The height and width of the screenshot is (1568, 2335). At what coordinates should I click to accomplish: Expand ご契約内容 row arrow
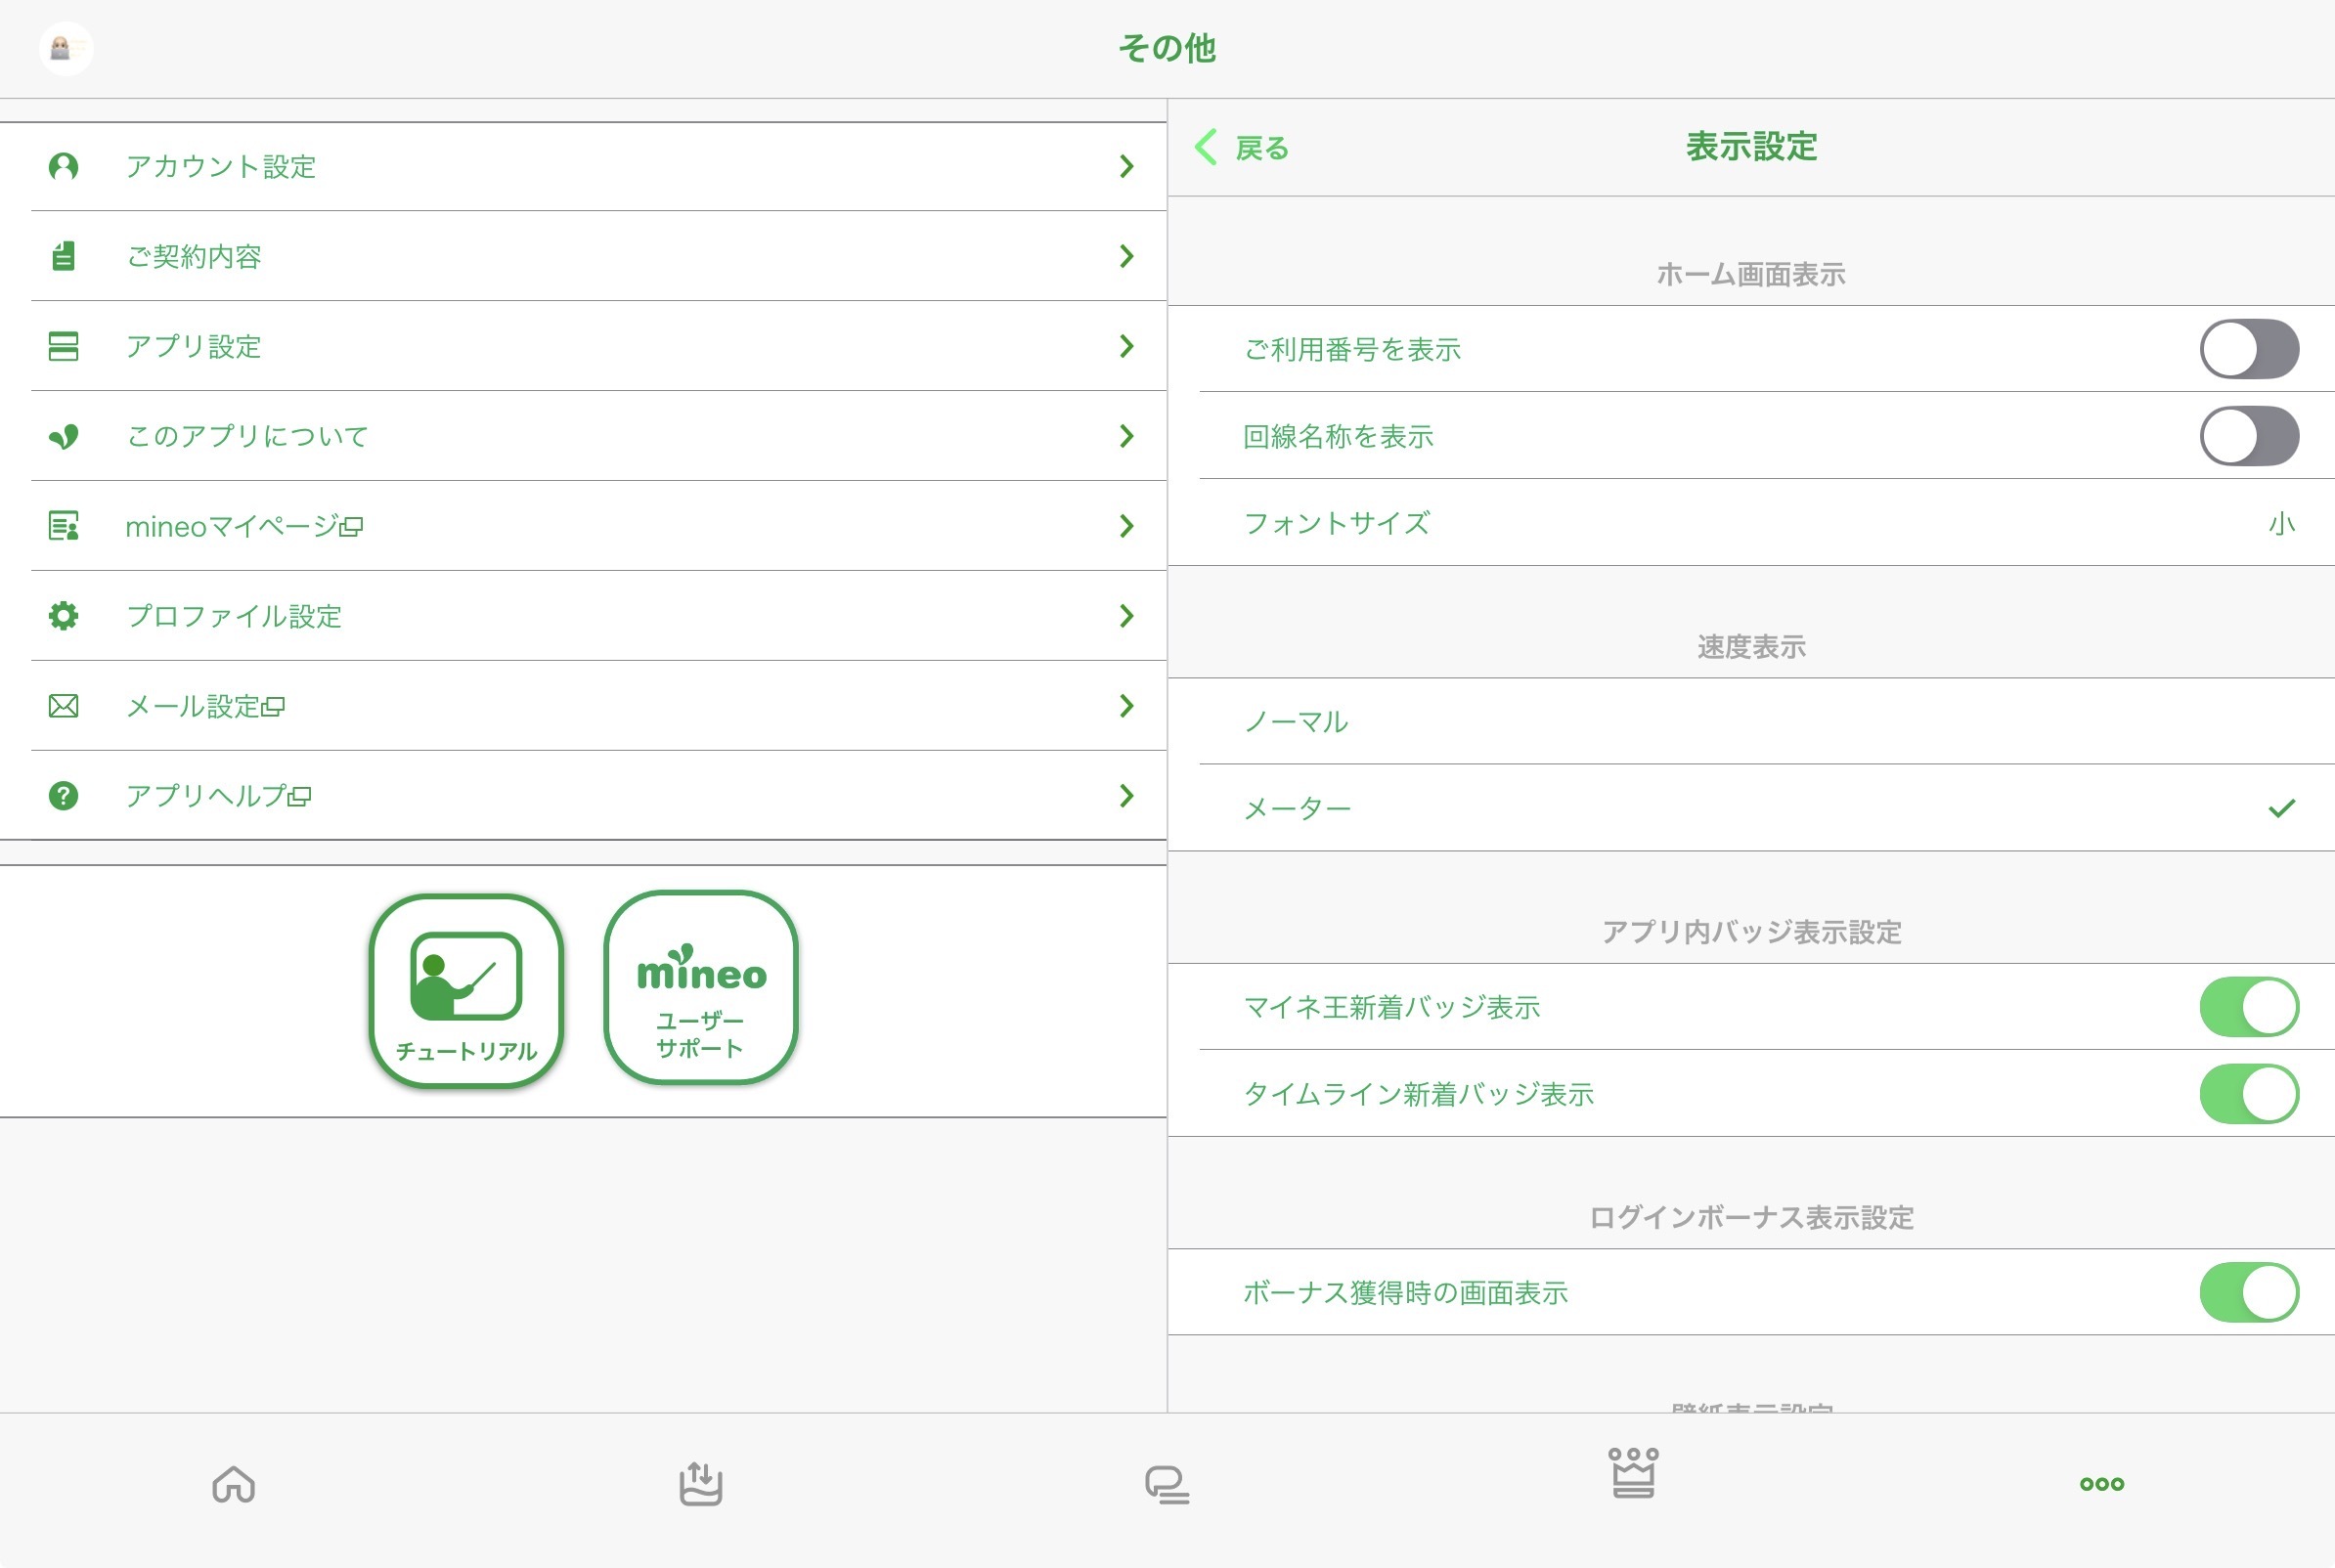pos(1126,256)
